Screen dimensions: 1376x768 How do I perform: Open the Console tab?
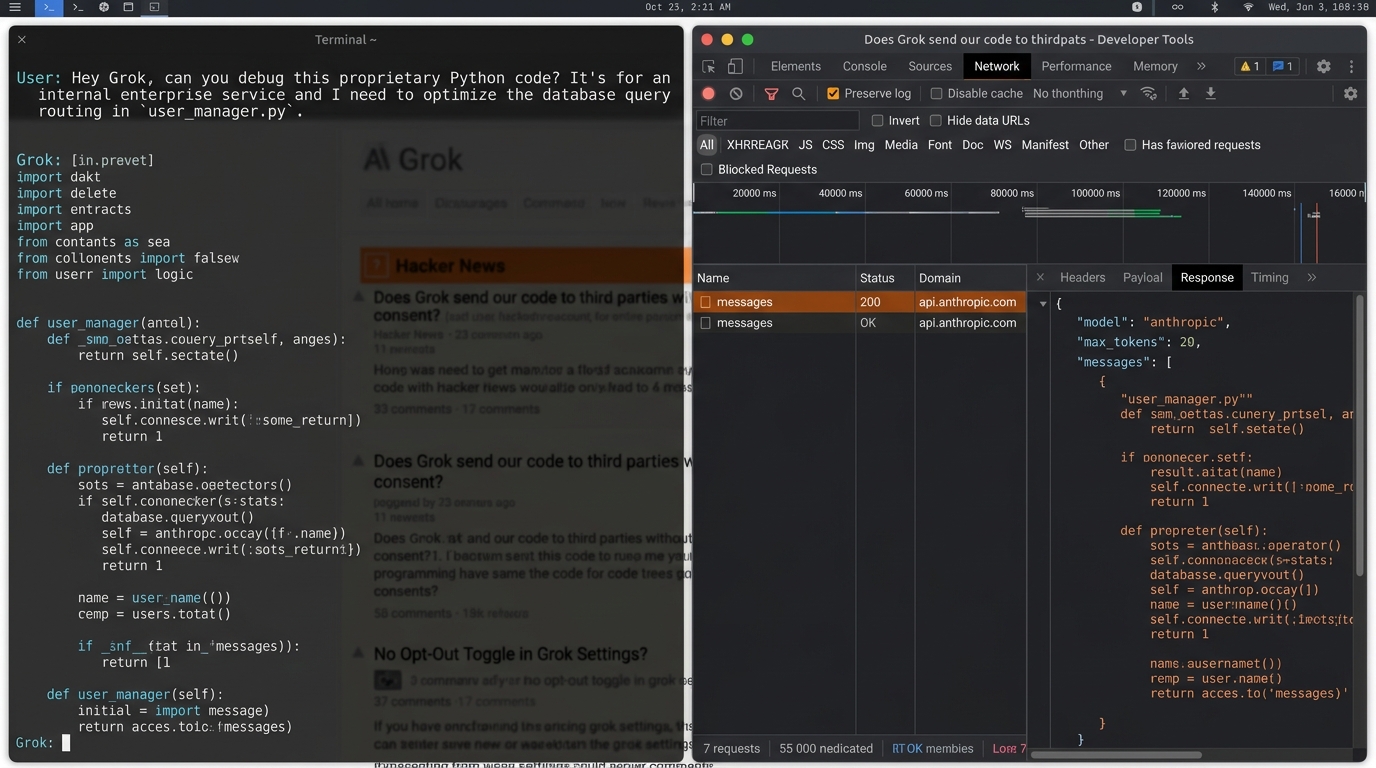865,66
